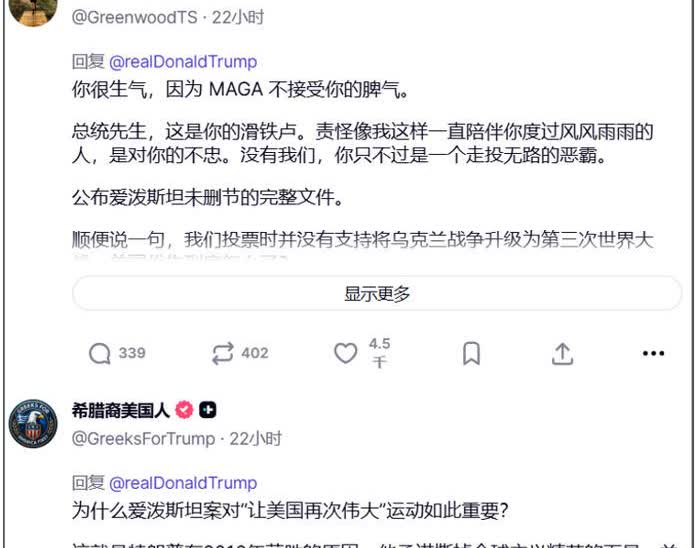Open second @realDonaldTrump reply link

(x=183, y=483)
